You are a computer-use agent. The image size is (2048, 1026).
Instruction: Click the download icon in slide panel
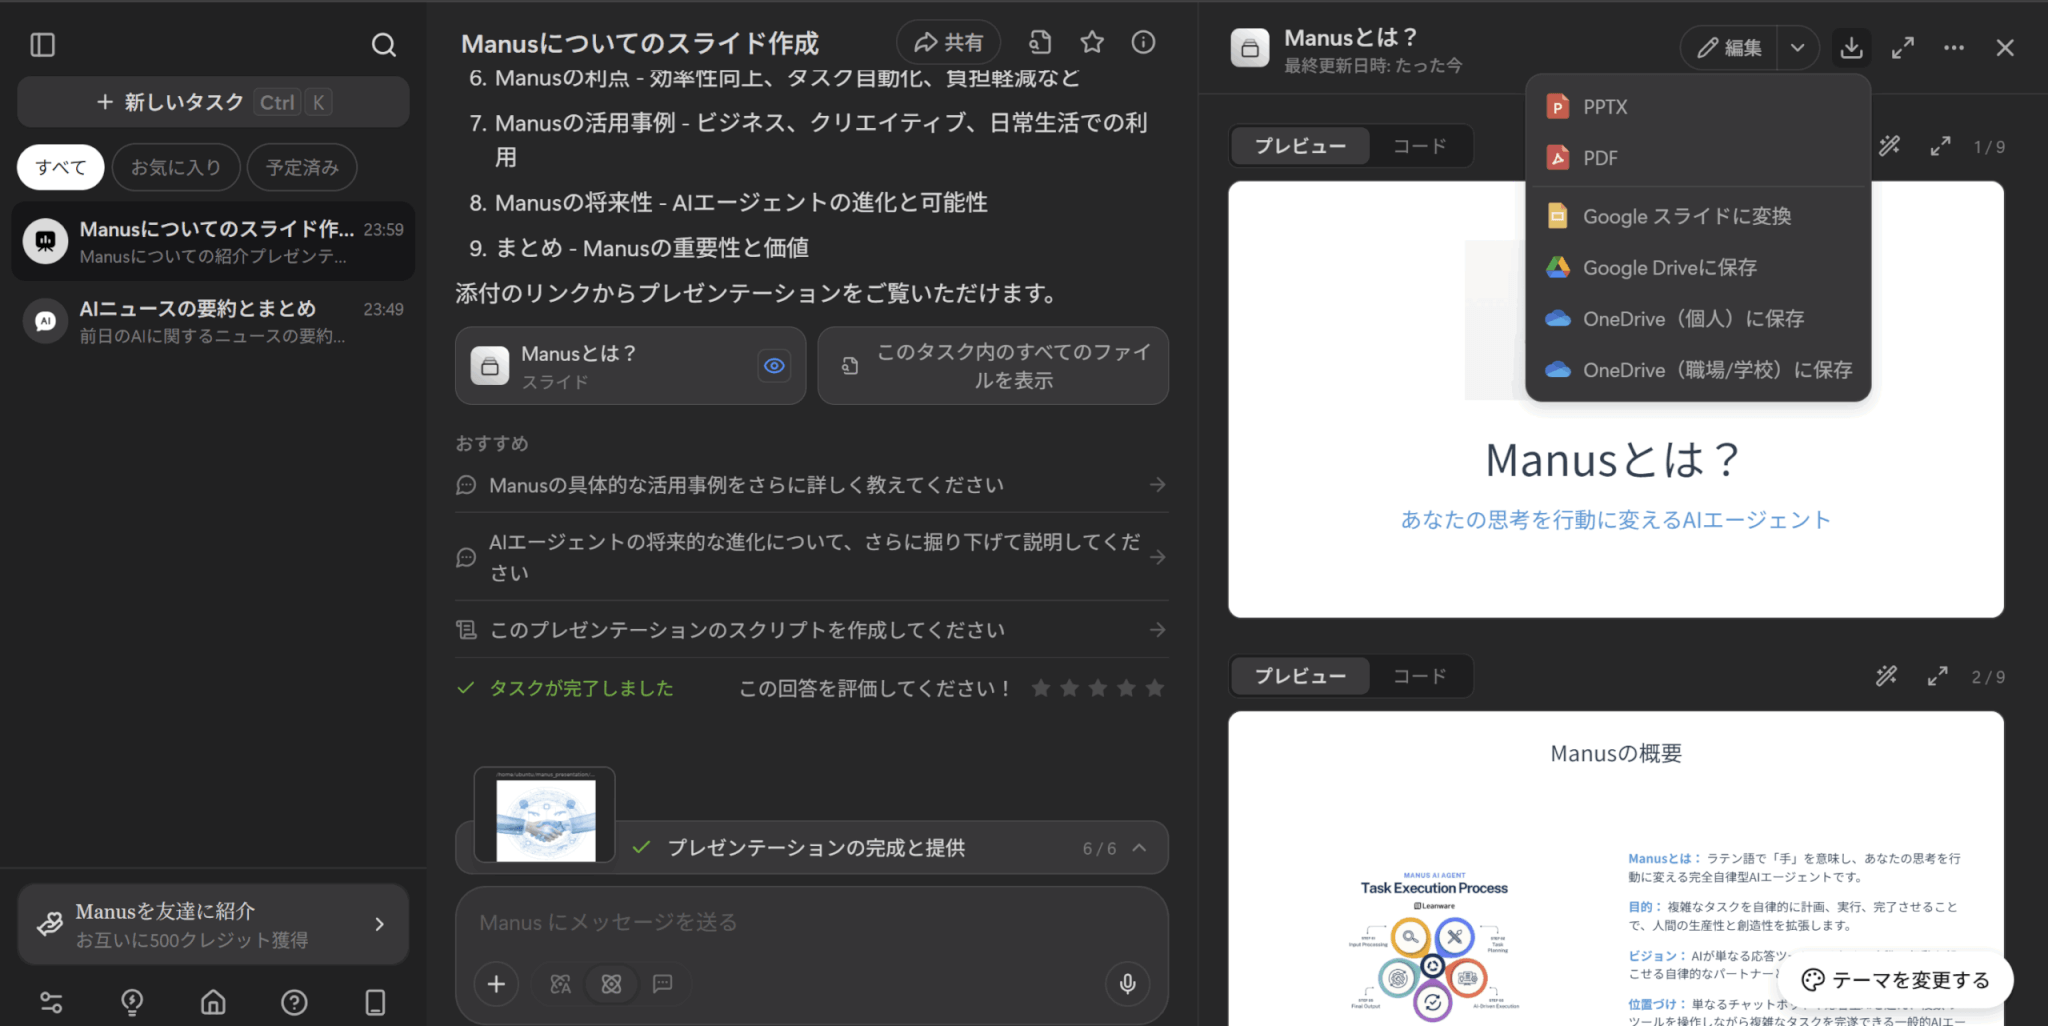(x=1852, y=47)
